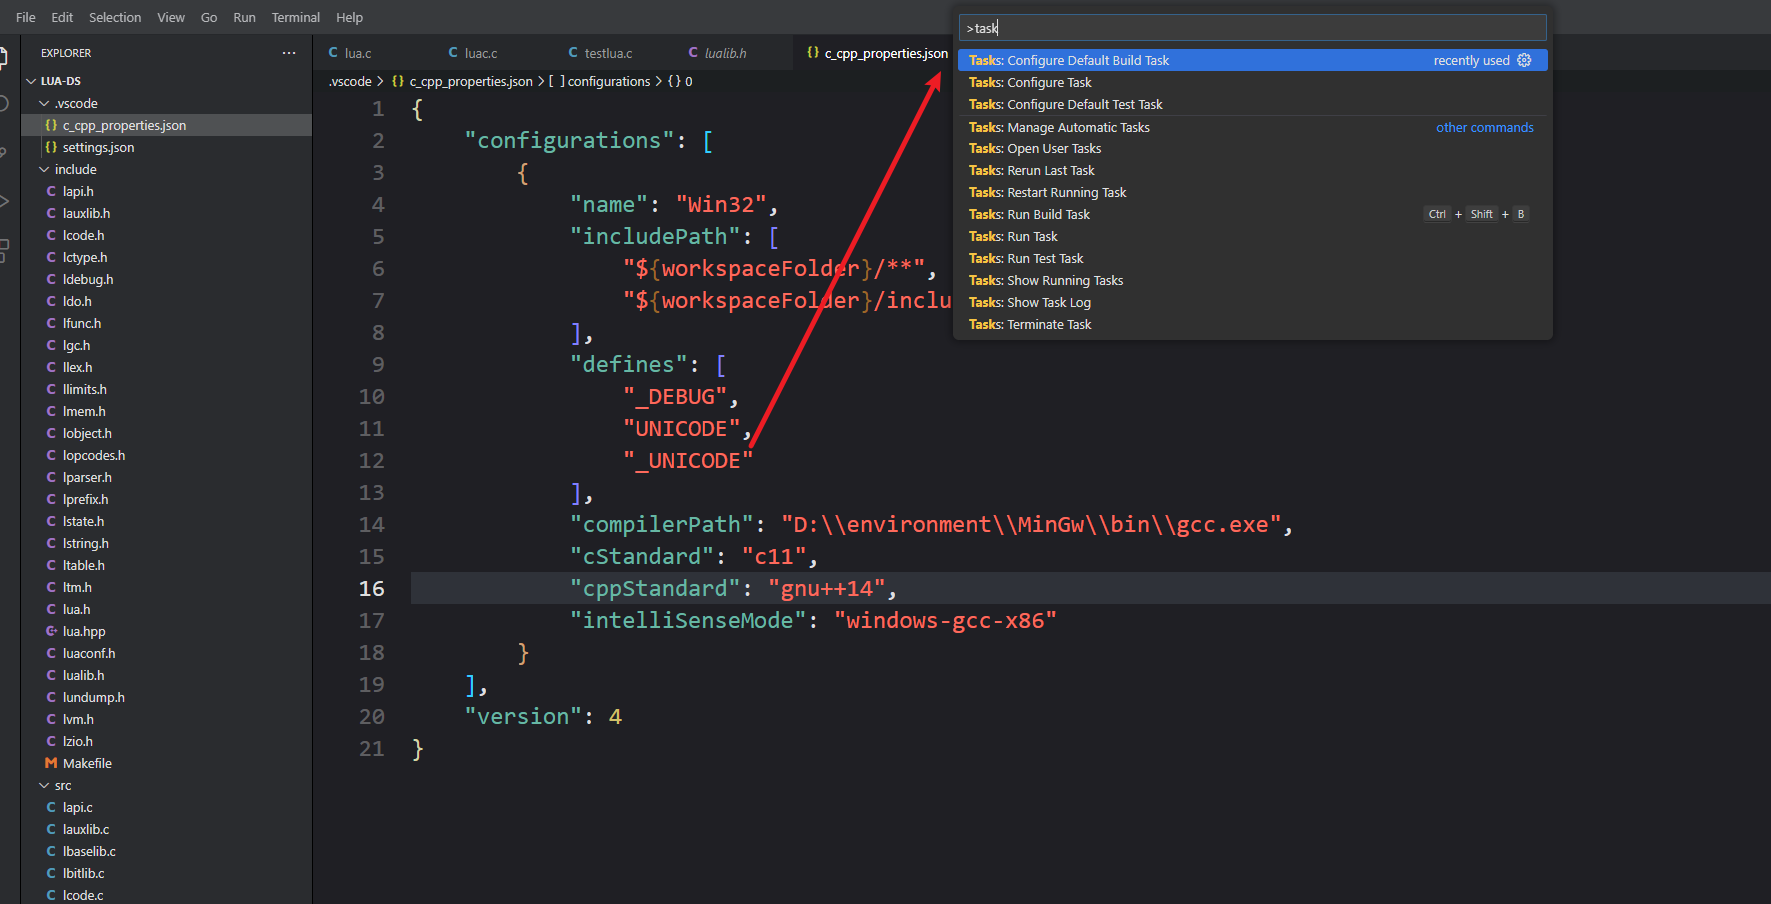This screenshot has height=904, width=1771.
Task: Collapse the include folder
Action: (44, 169)
